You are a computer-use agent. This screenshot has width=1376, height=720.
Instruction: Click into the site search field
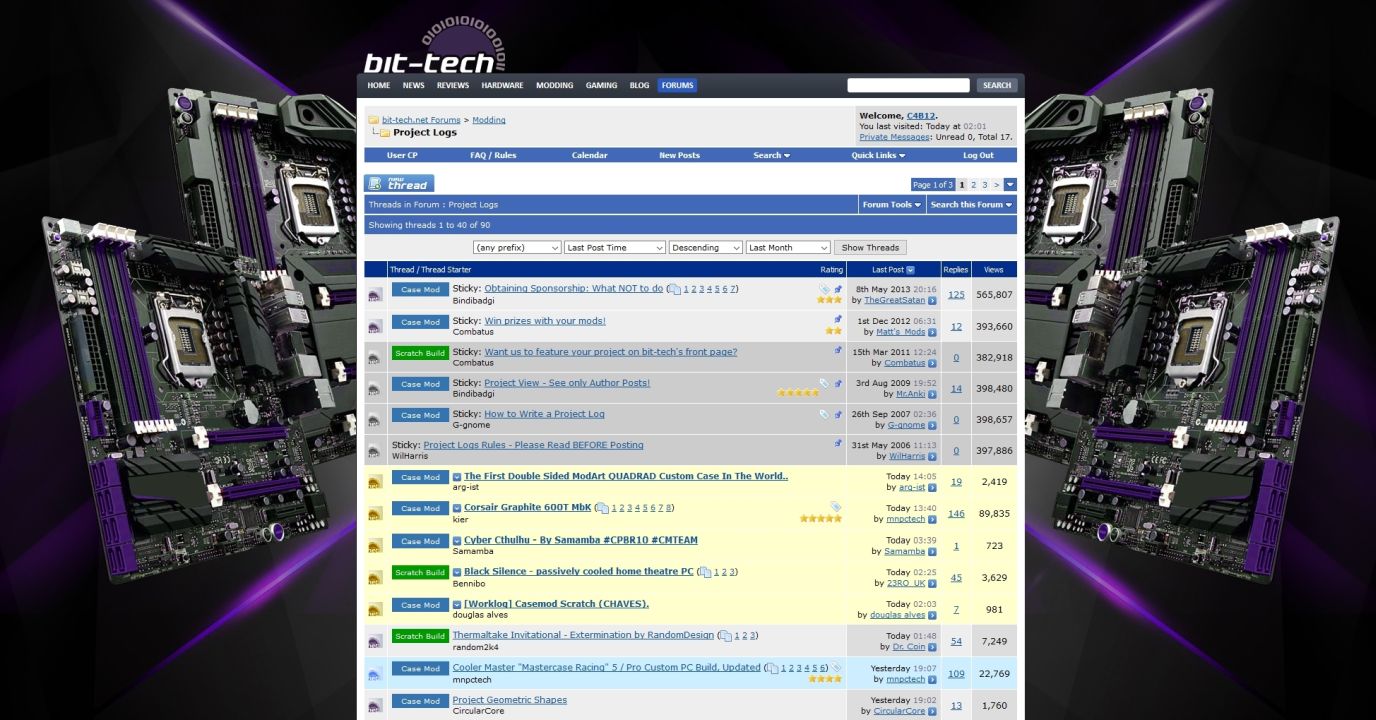tap(908, 86)
